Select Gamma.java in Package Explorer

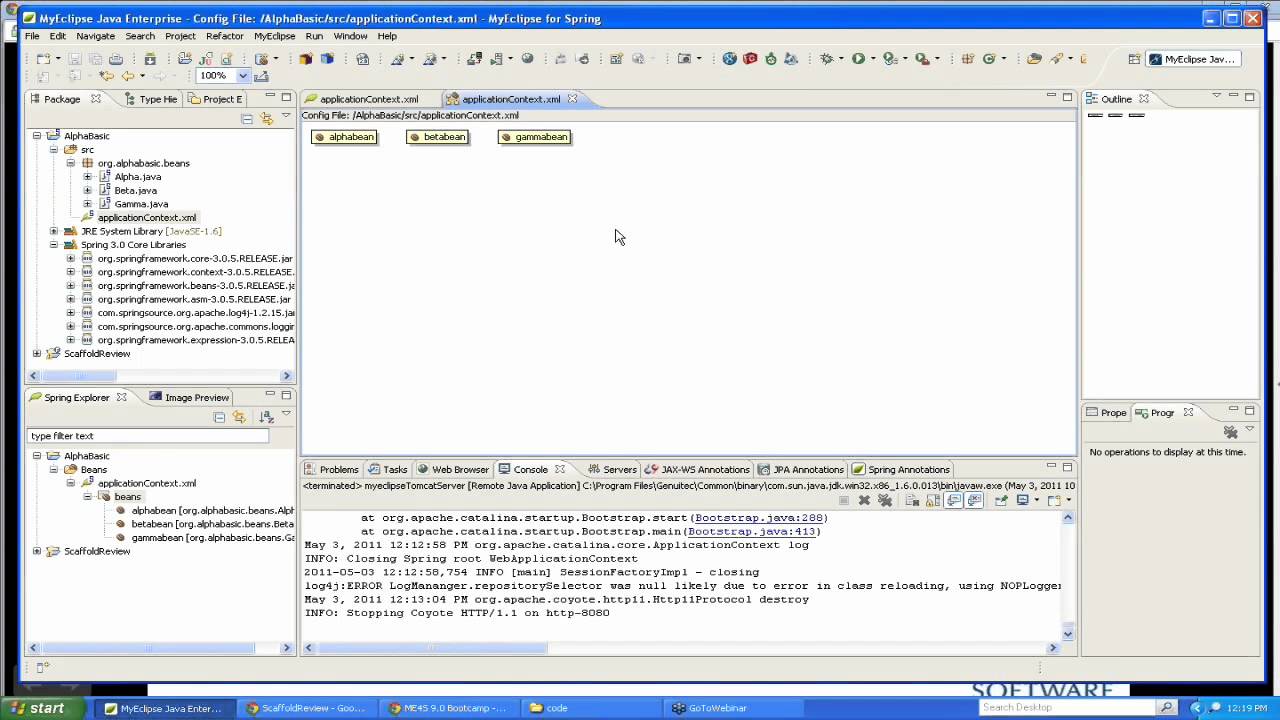pyautogui.click(x=141, y=204)
